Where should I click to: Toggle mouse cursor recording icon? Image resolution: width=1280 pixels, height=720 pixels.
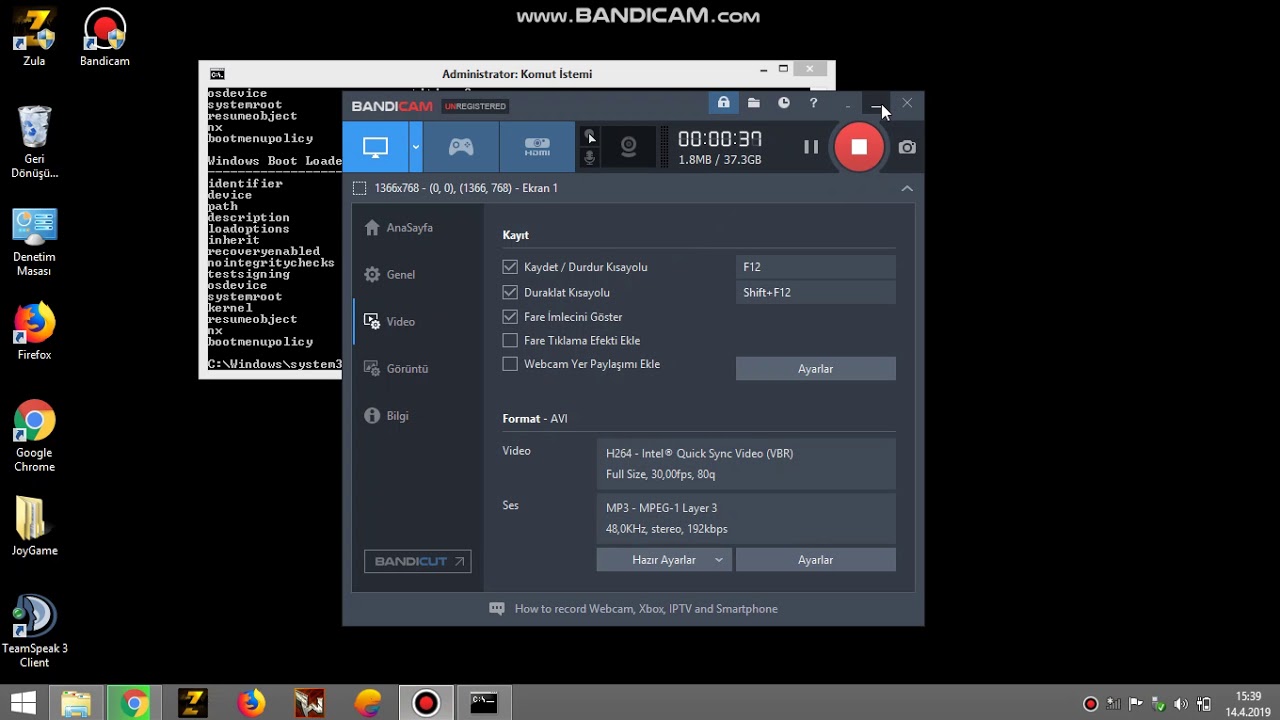[x=590, y=136]
